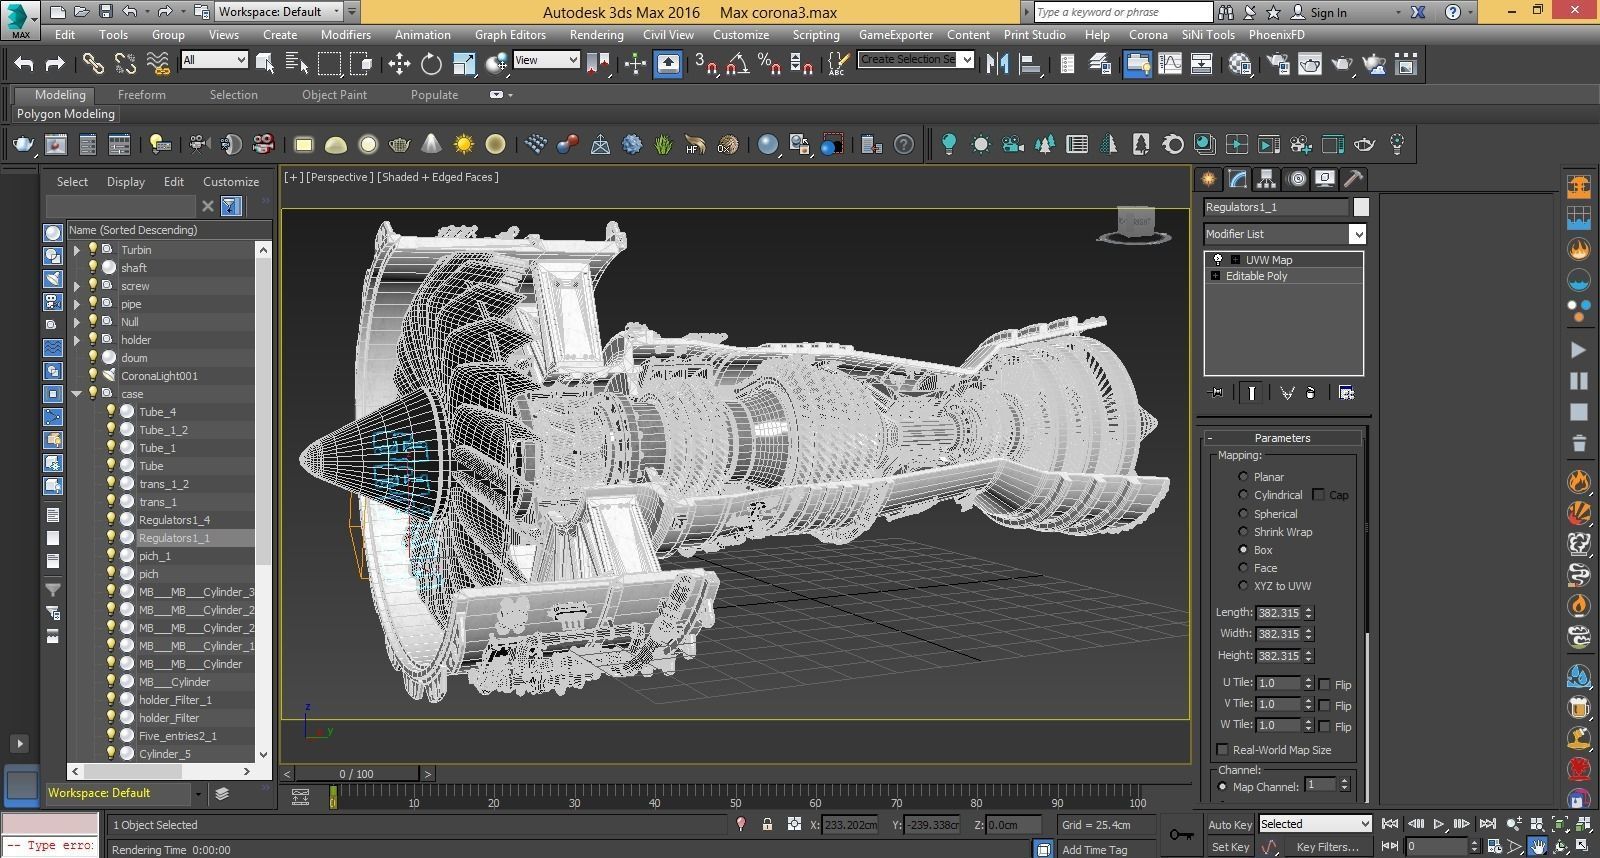The image size is (1600, 858).
Task: Open the Utilities hammer panel tab
Action: tap(1353, 179)
